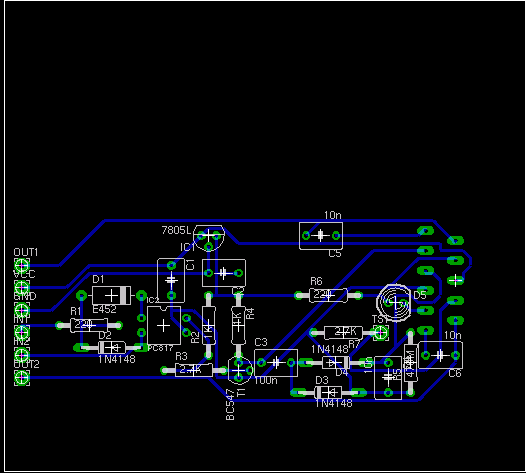Select the VCC connector pad
This screenshot has width=526, height=473.
[x=22, y=287]
